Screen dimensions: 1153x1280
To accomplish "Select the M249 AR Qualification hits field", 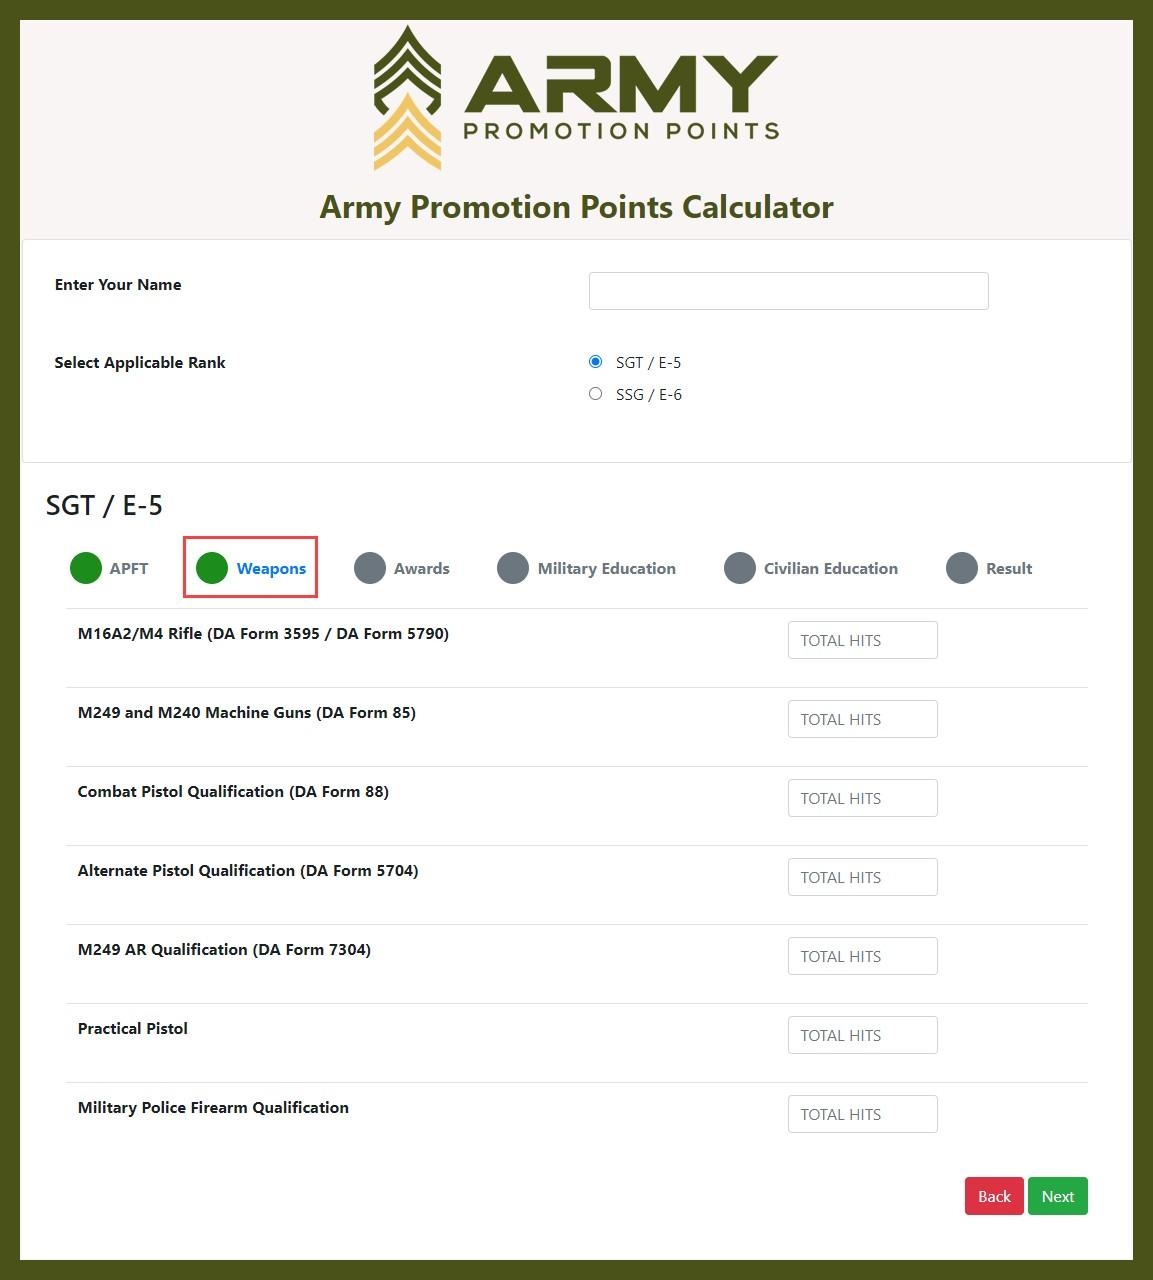I will [862, 956].
